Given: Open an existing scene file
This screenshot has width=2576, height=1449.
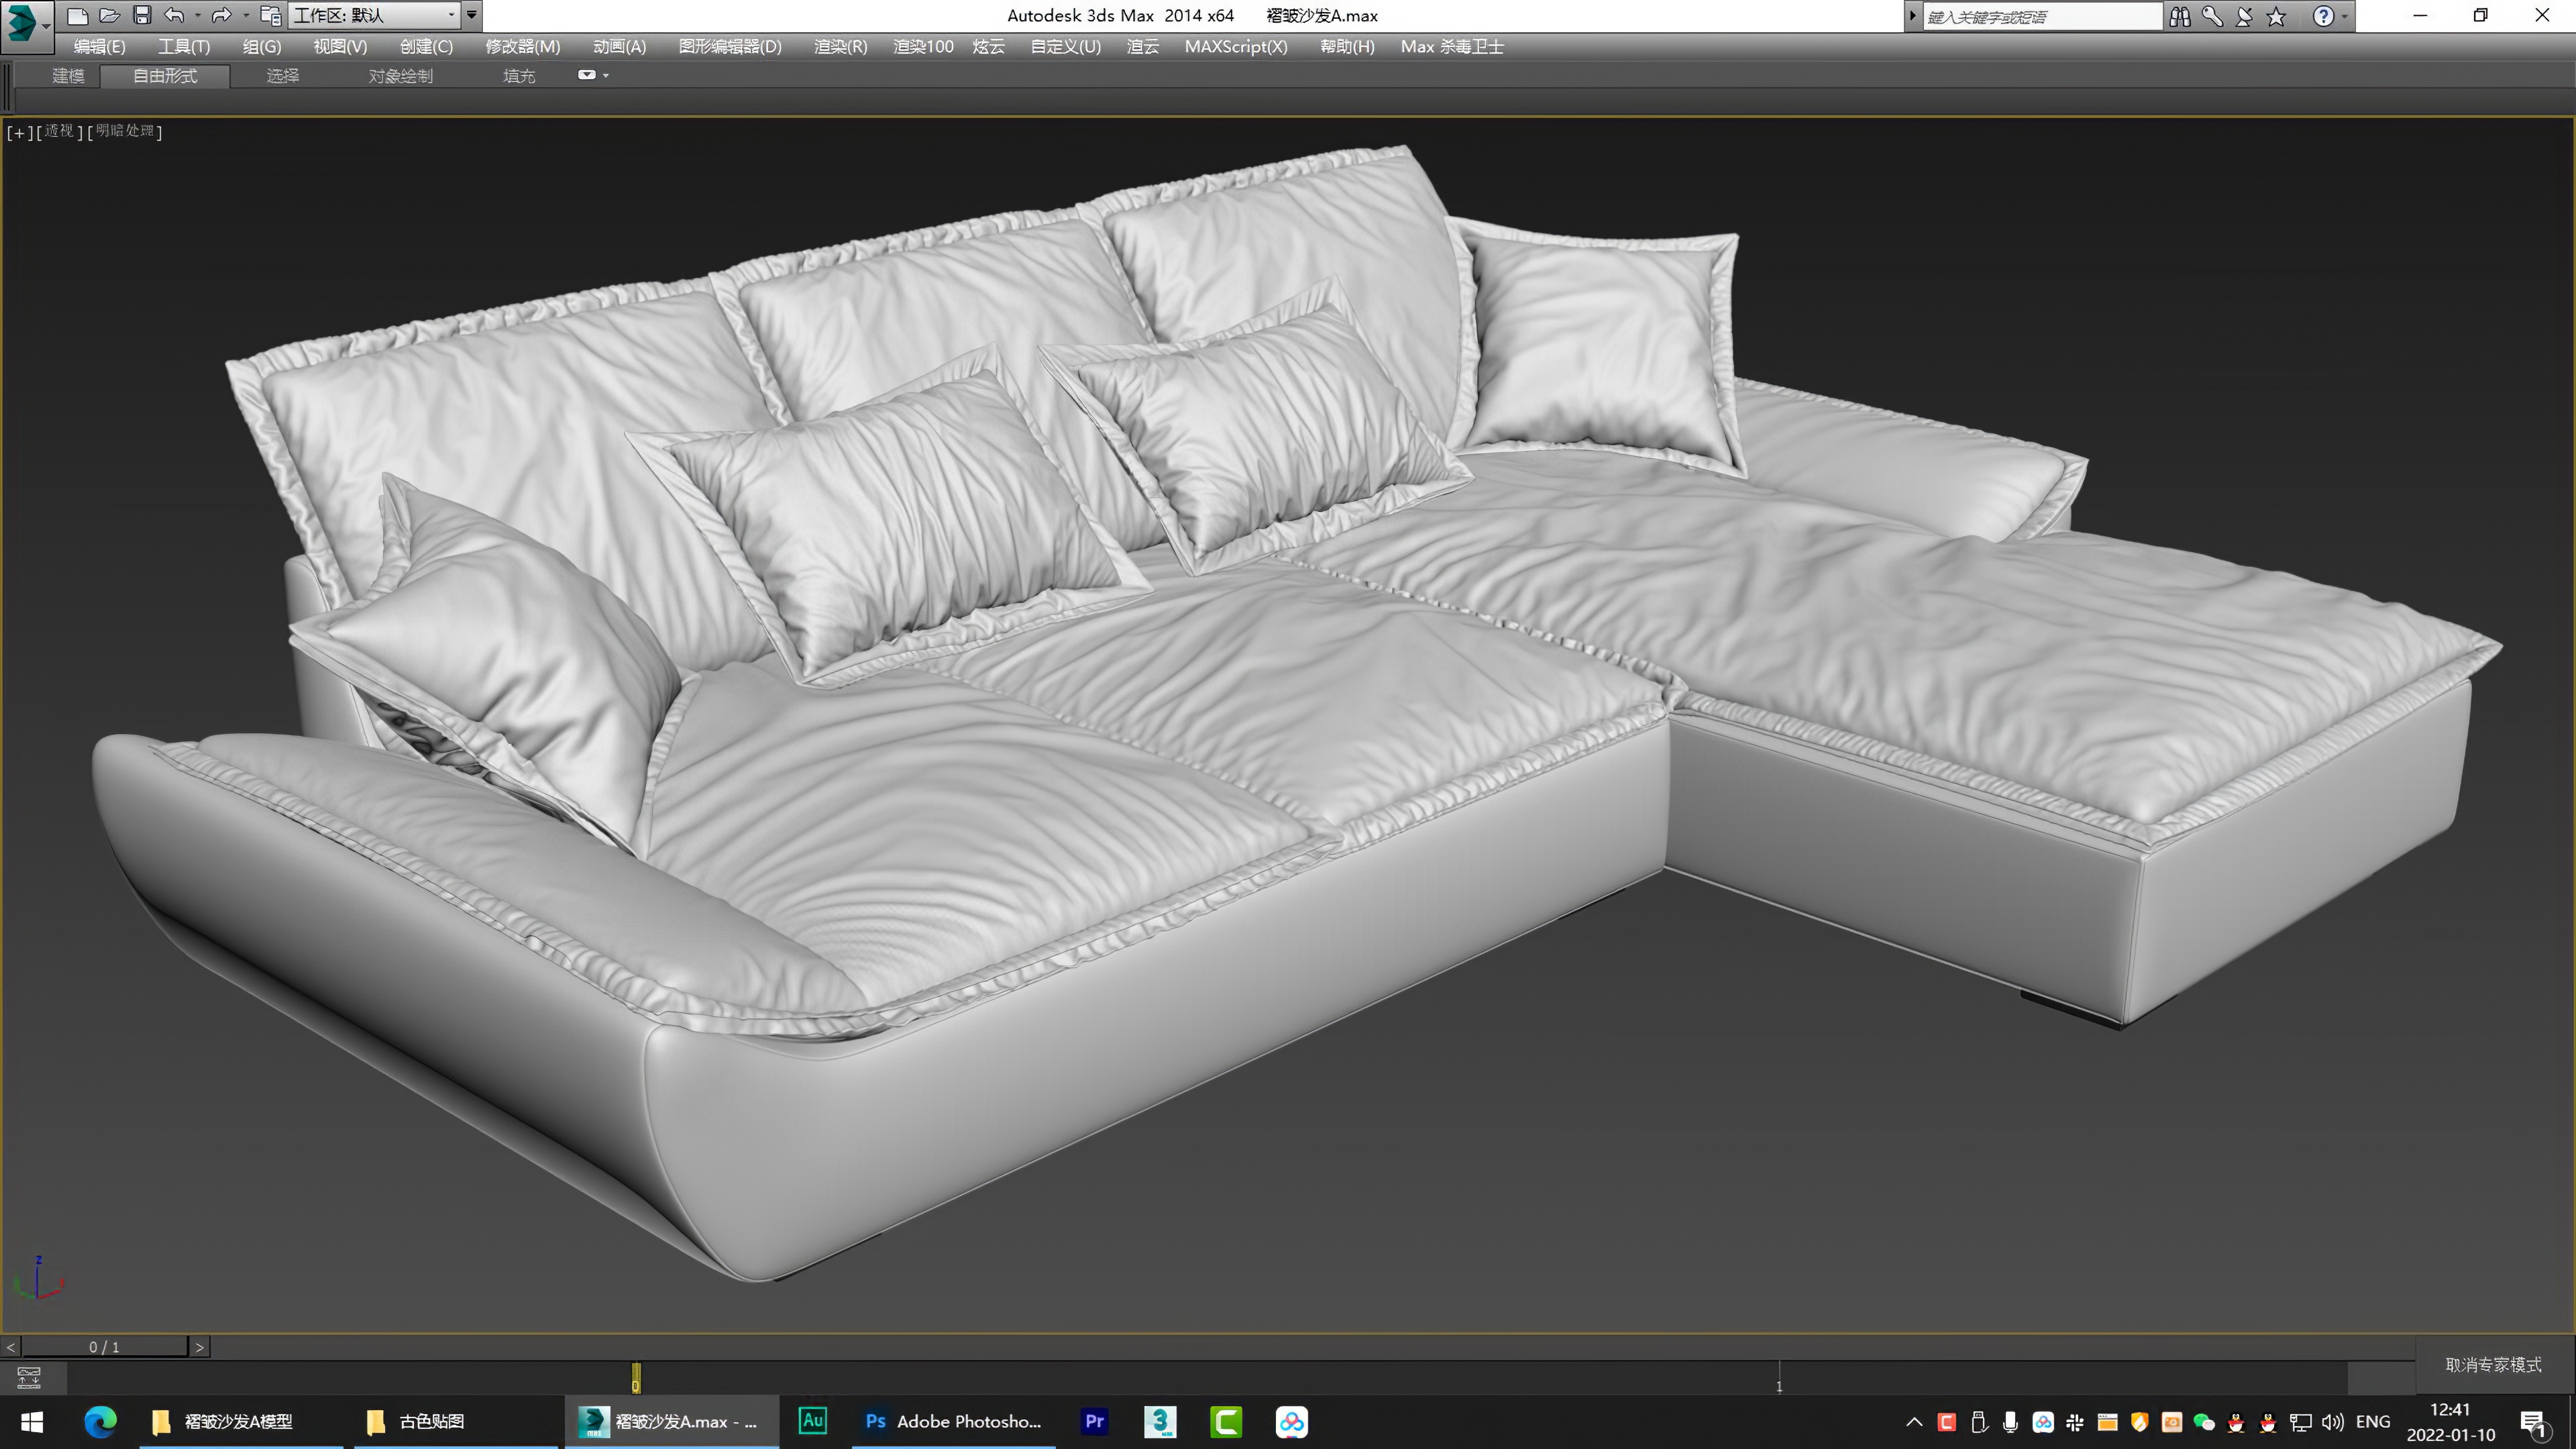Looking at the screenshot, I should [110, 15].
